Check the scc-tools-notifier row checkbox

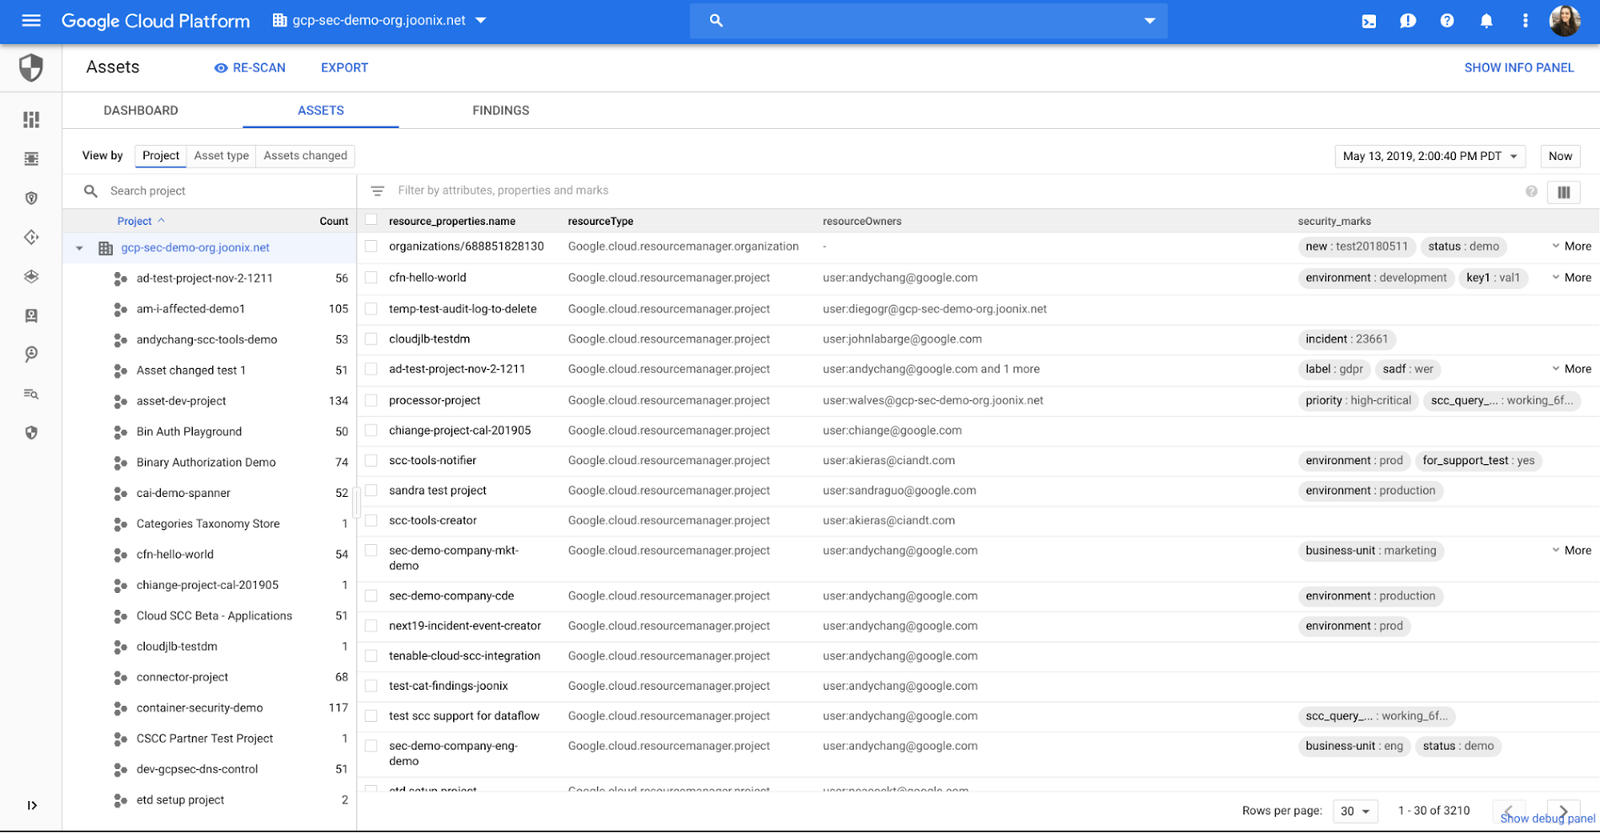(x=372, y=460)
